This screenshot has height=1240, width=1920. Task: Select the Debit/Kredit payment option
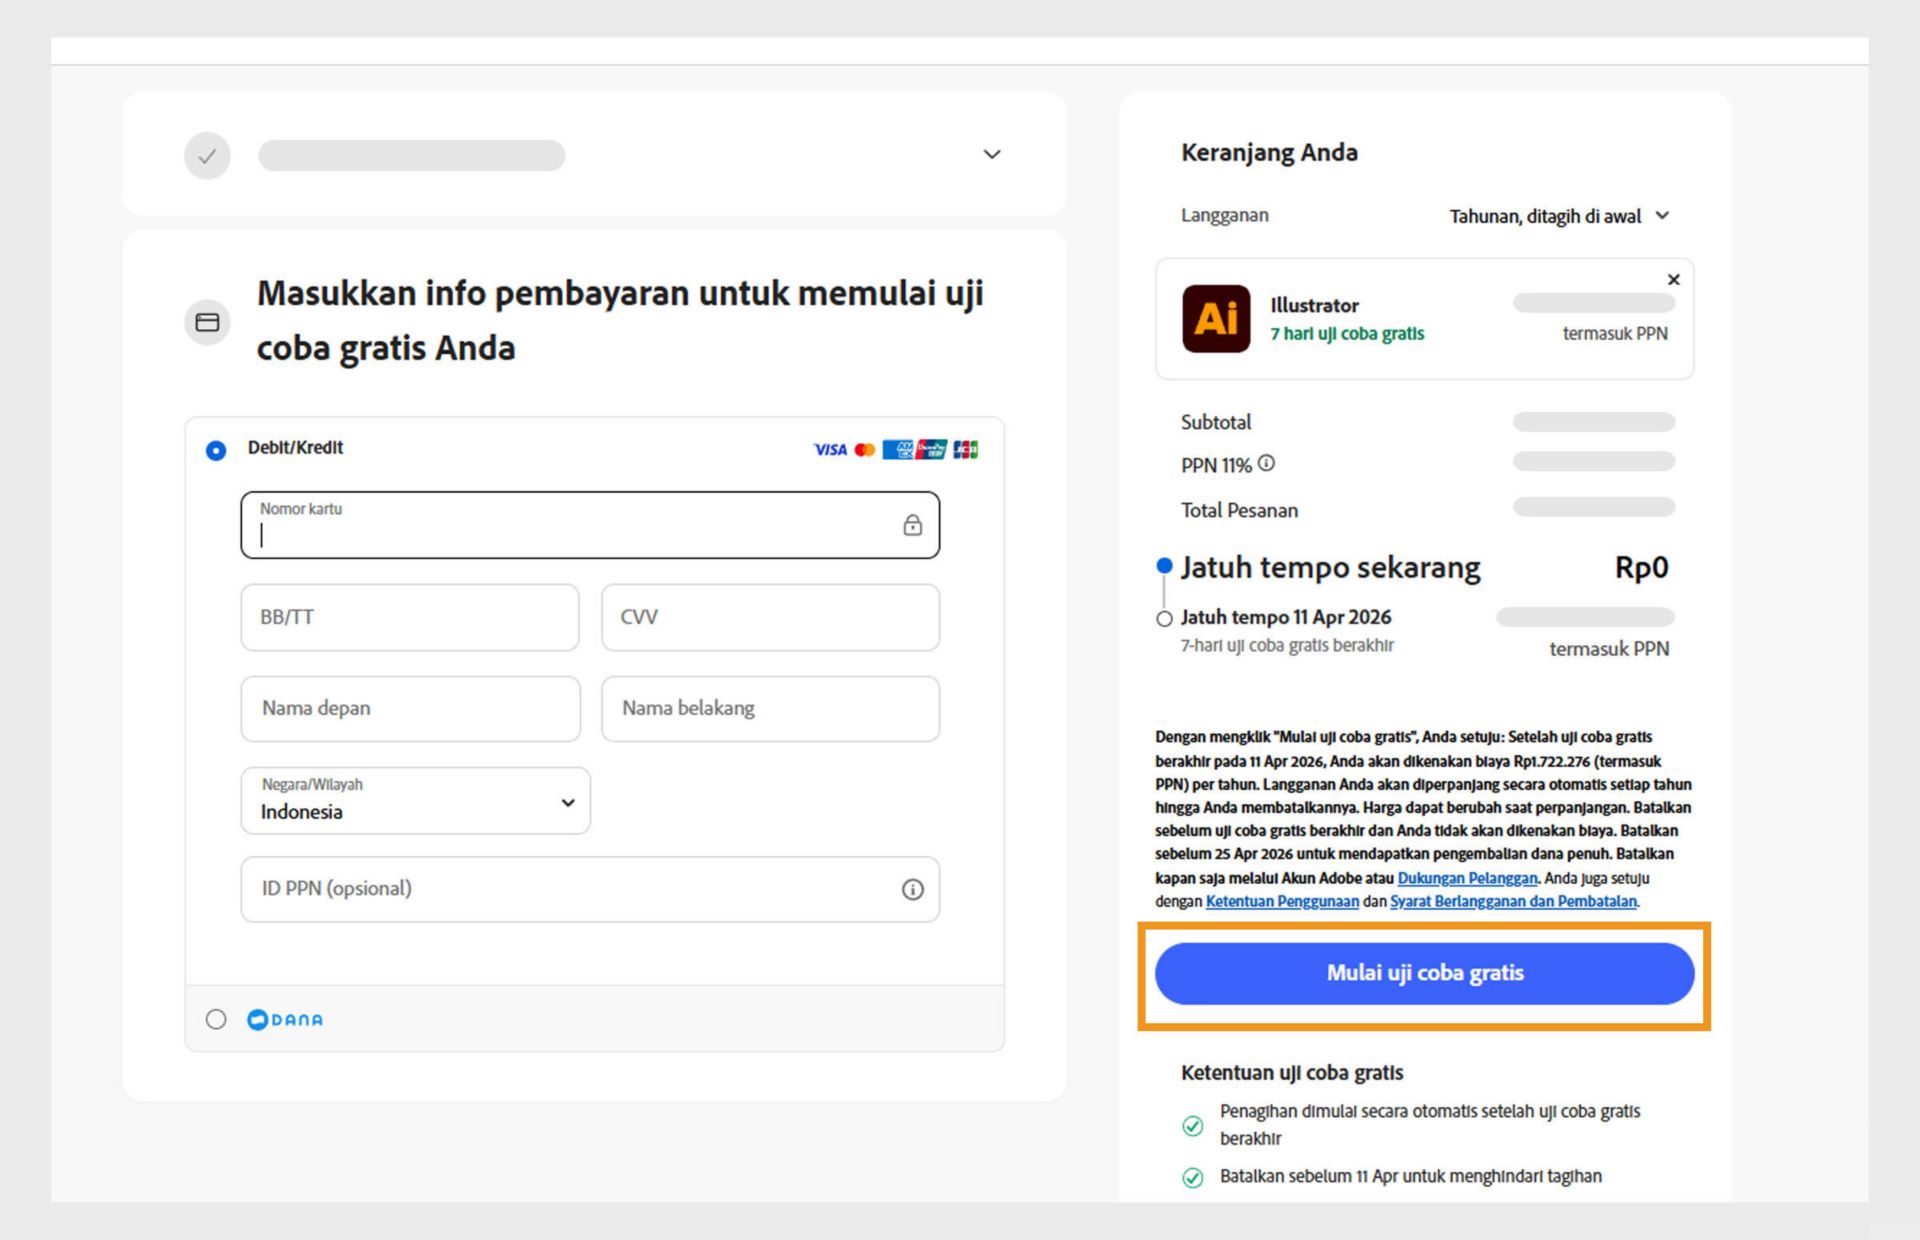(215, 450)
